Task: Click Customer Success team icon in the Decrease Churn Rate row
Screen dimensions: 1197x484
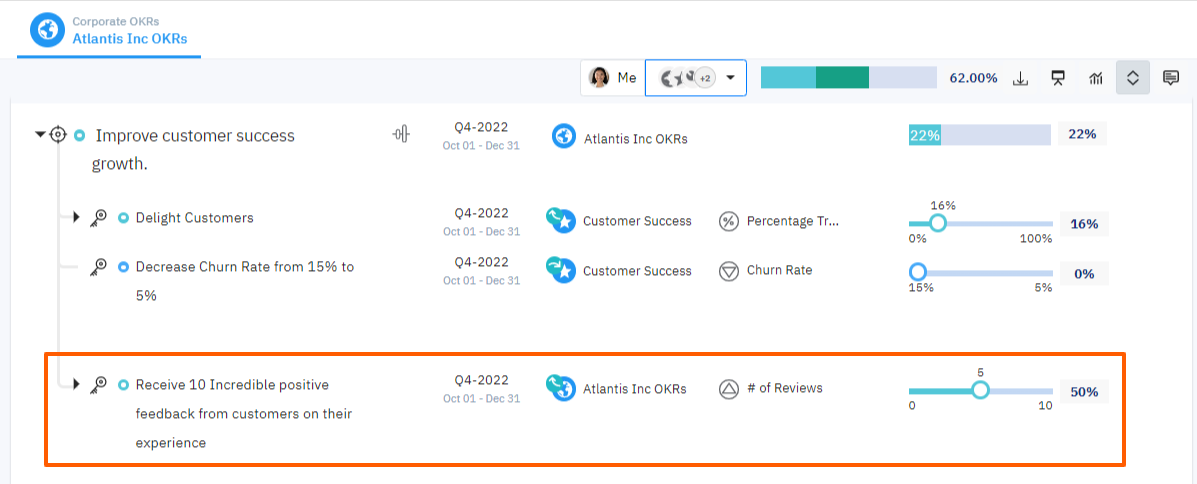Action: click(560, 269)
